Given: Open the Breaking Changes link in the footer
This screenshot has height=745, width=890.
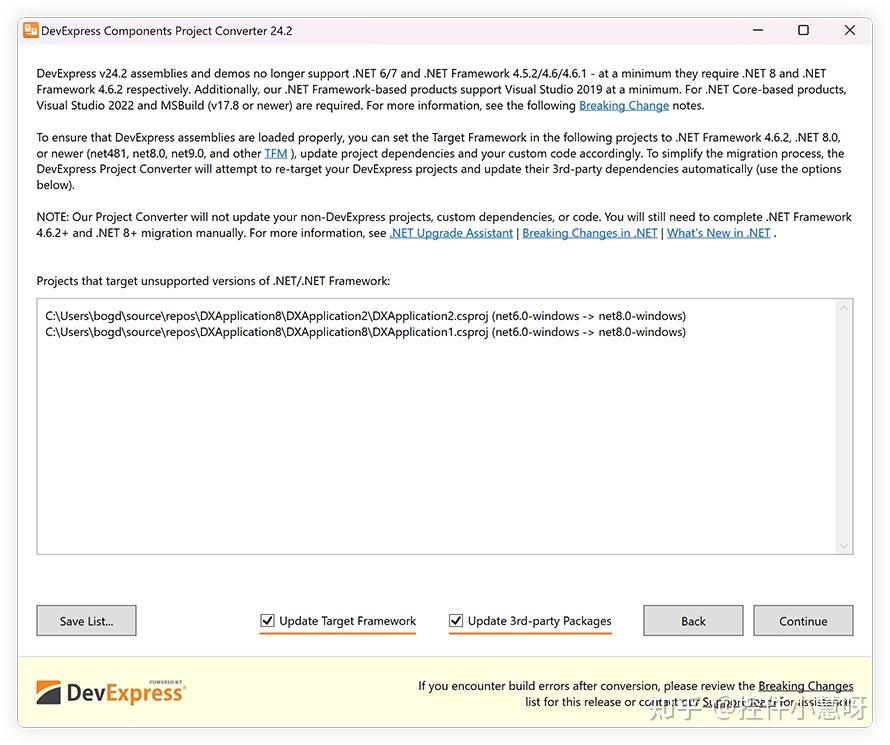Looking at the screenshot, I should [806, 685].
